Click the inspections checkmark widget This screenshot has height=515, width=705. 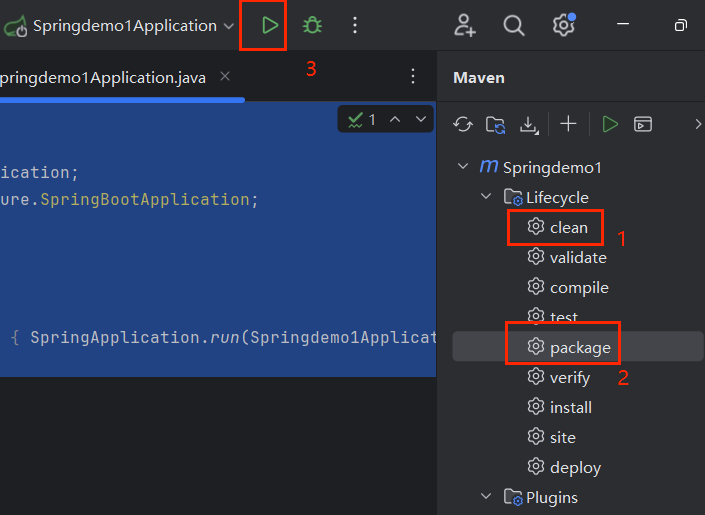[x=361, y=120]
